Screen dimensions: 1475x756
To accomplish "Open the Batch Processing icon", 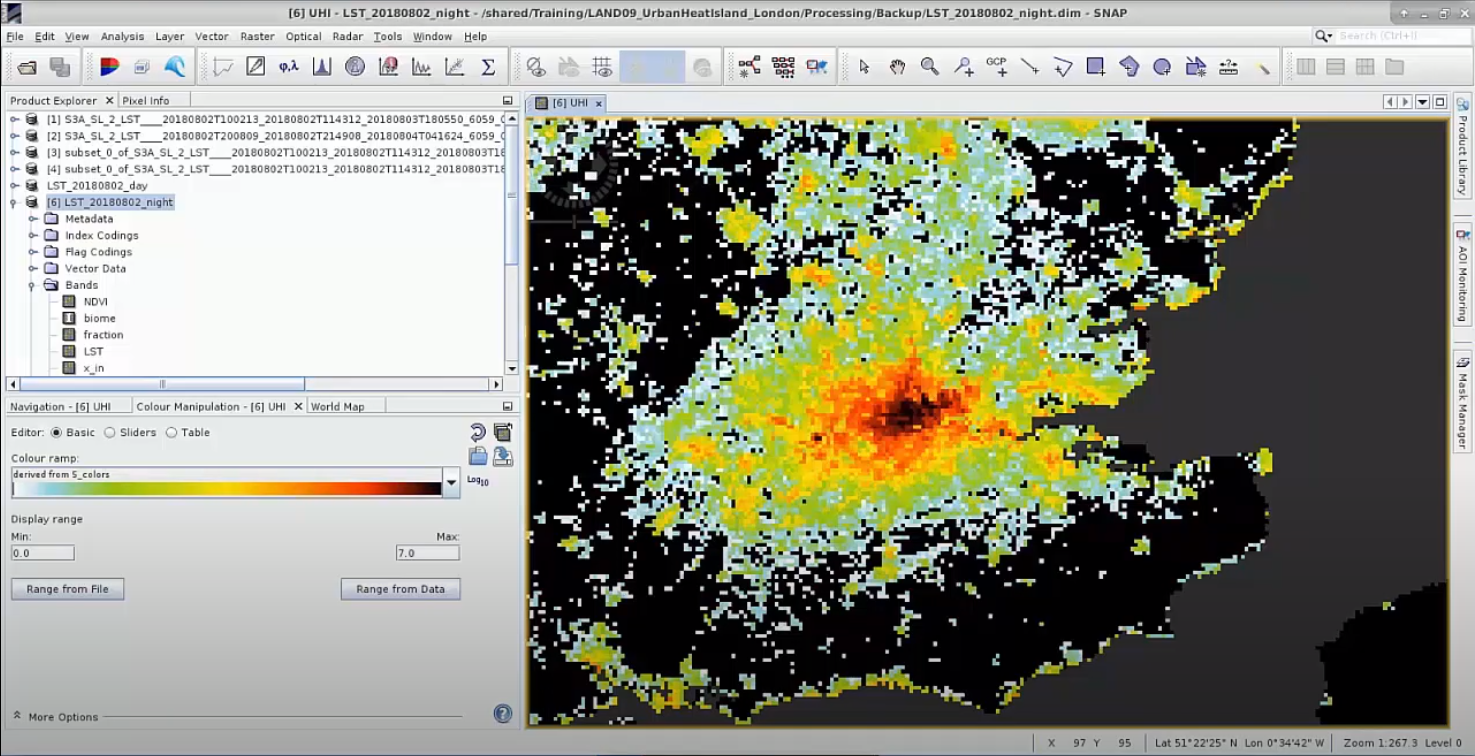I will coord(783,67).
